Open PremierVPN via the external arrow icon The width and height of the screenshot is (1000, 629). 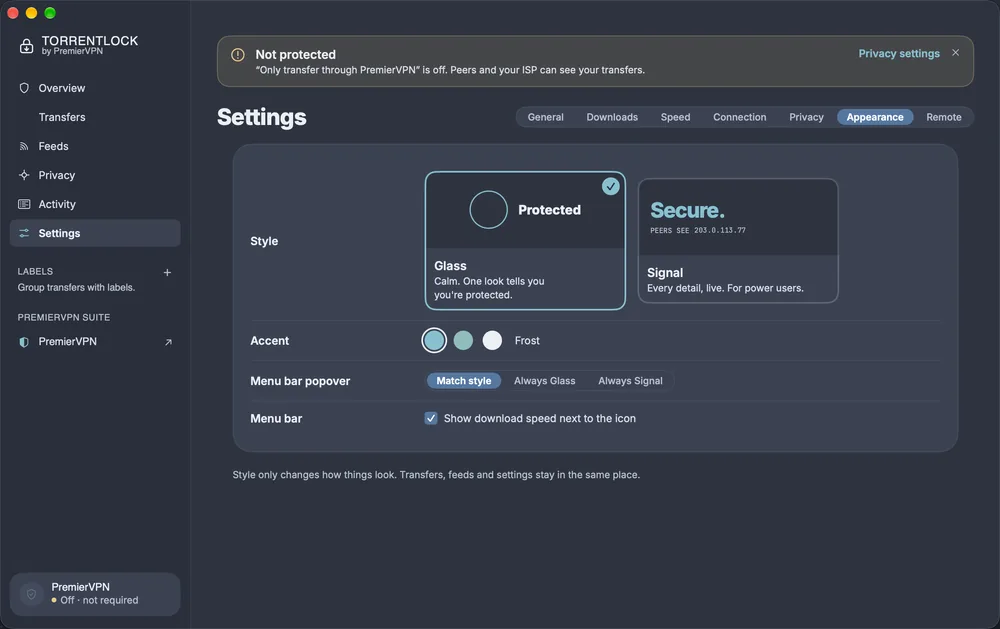(168, 342)
